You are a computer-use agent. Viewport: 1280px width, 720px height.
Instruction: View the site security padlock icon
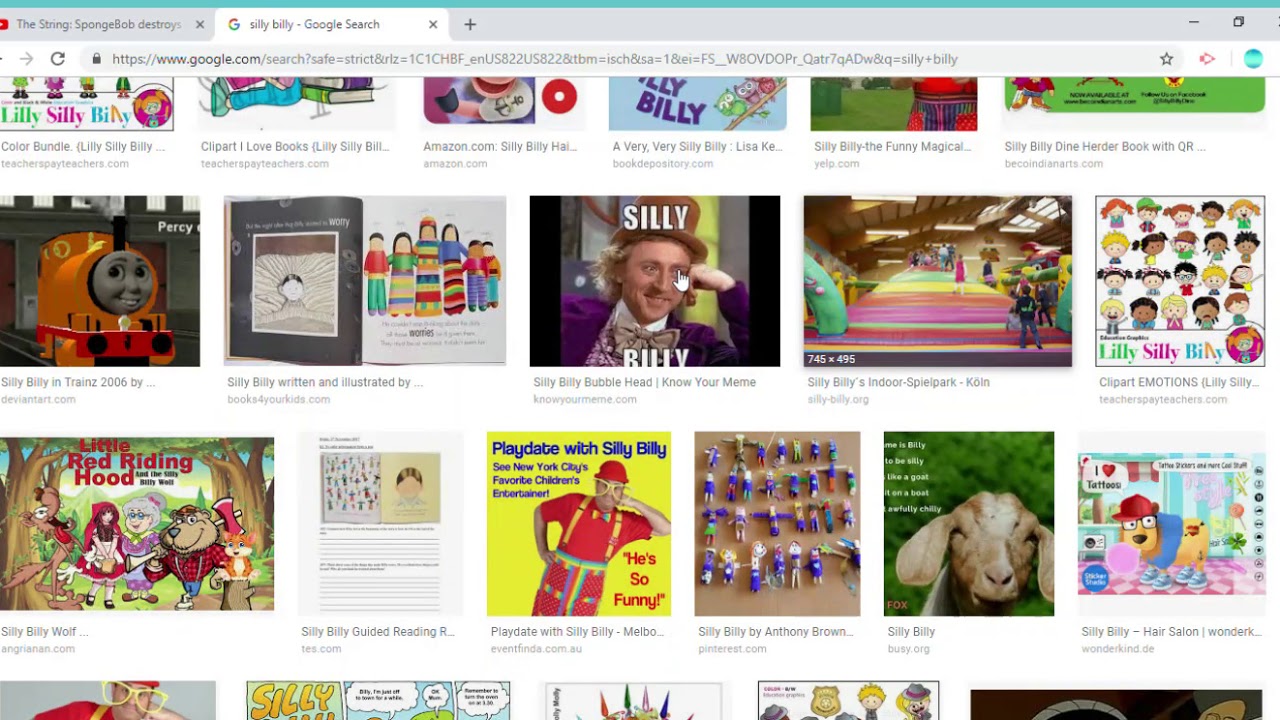point(96,59)
